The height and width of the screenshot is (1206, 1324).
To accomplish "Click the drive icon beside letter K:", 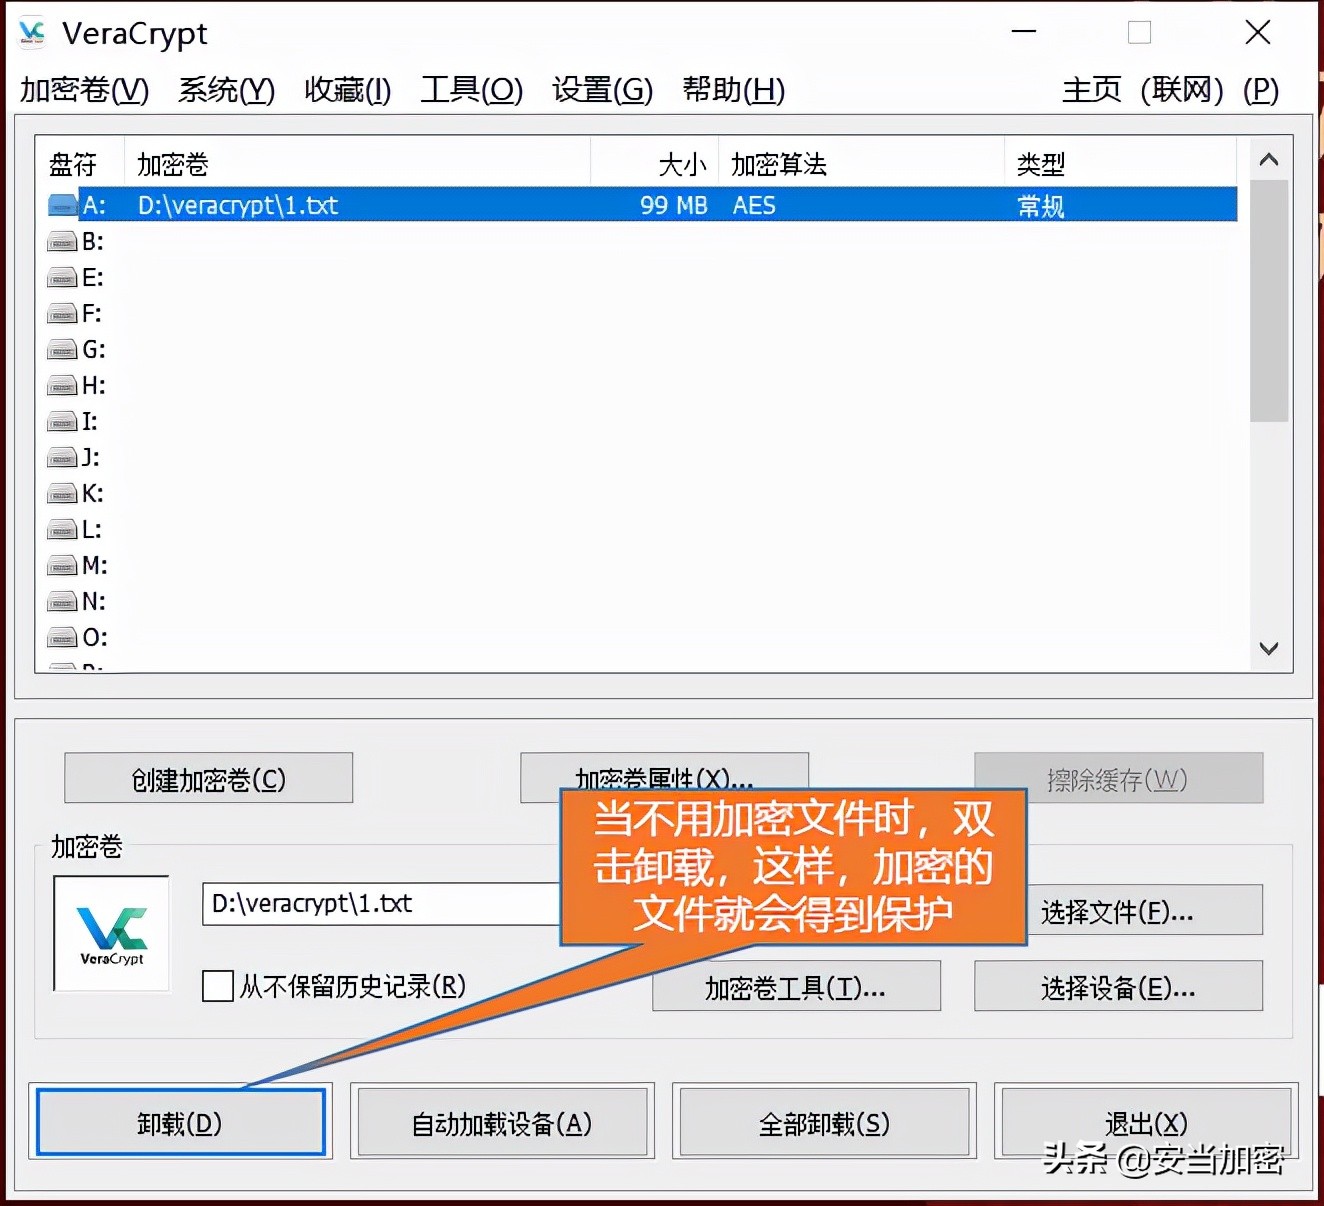I will pyautogui.click(x=61, y=493).
